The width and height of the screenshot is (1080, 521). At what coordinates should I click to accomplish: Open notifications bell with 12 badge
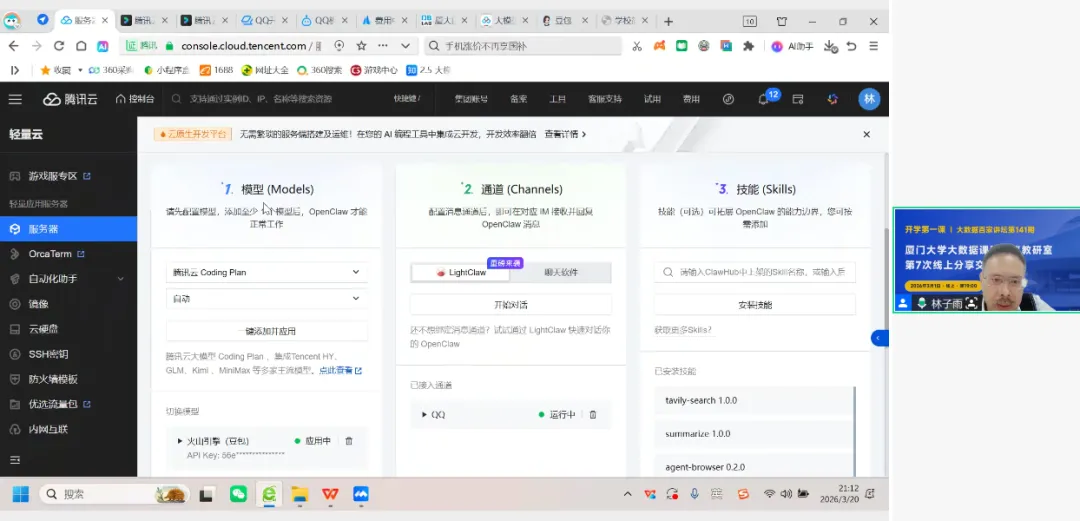(764, 99)
